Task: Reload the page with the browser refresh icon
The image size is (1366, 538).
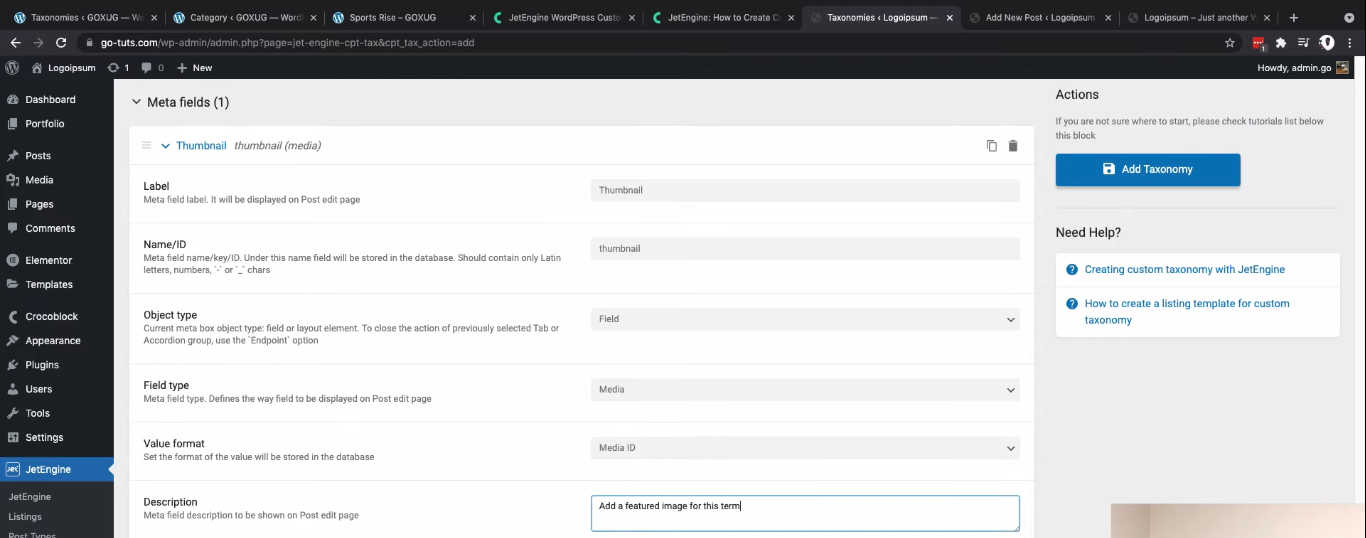Action: (61, 43)
